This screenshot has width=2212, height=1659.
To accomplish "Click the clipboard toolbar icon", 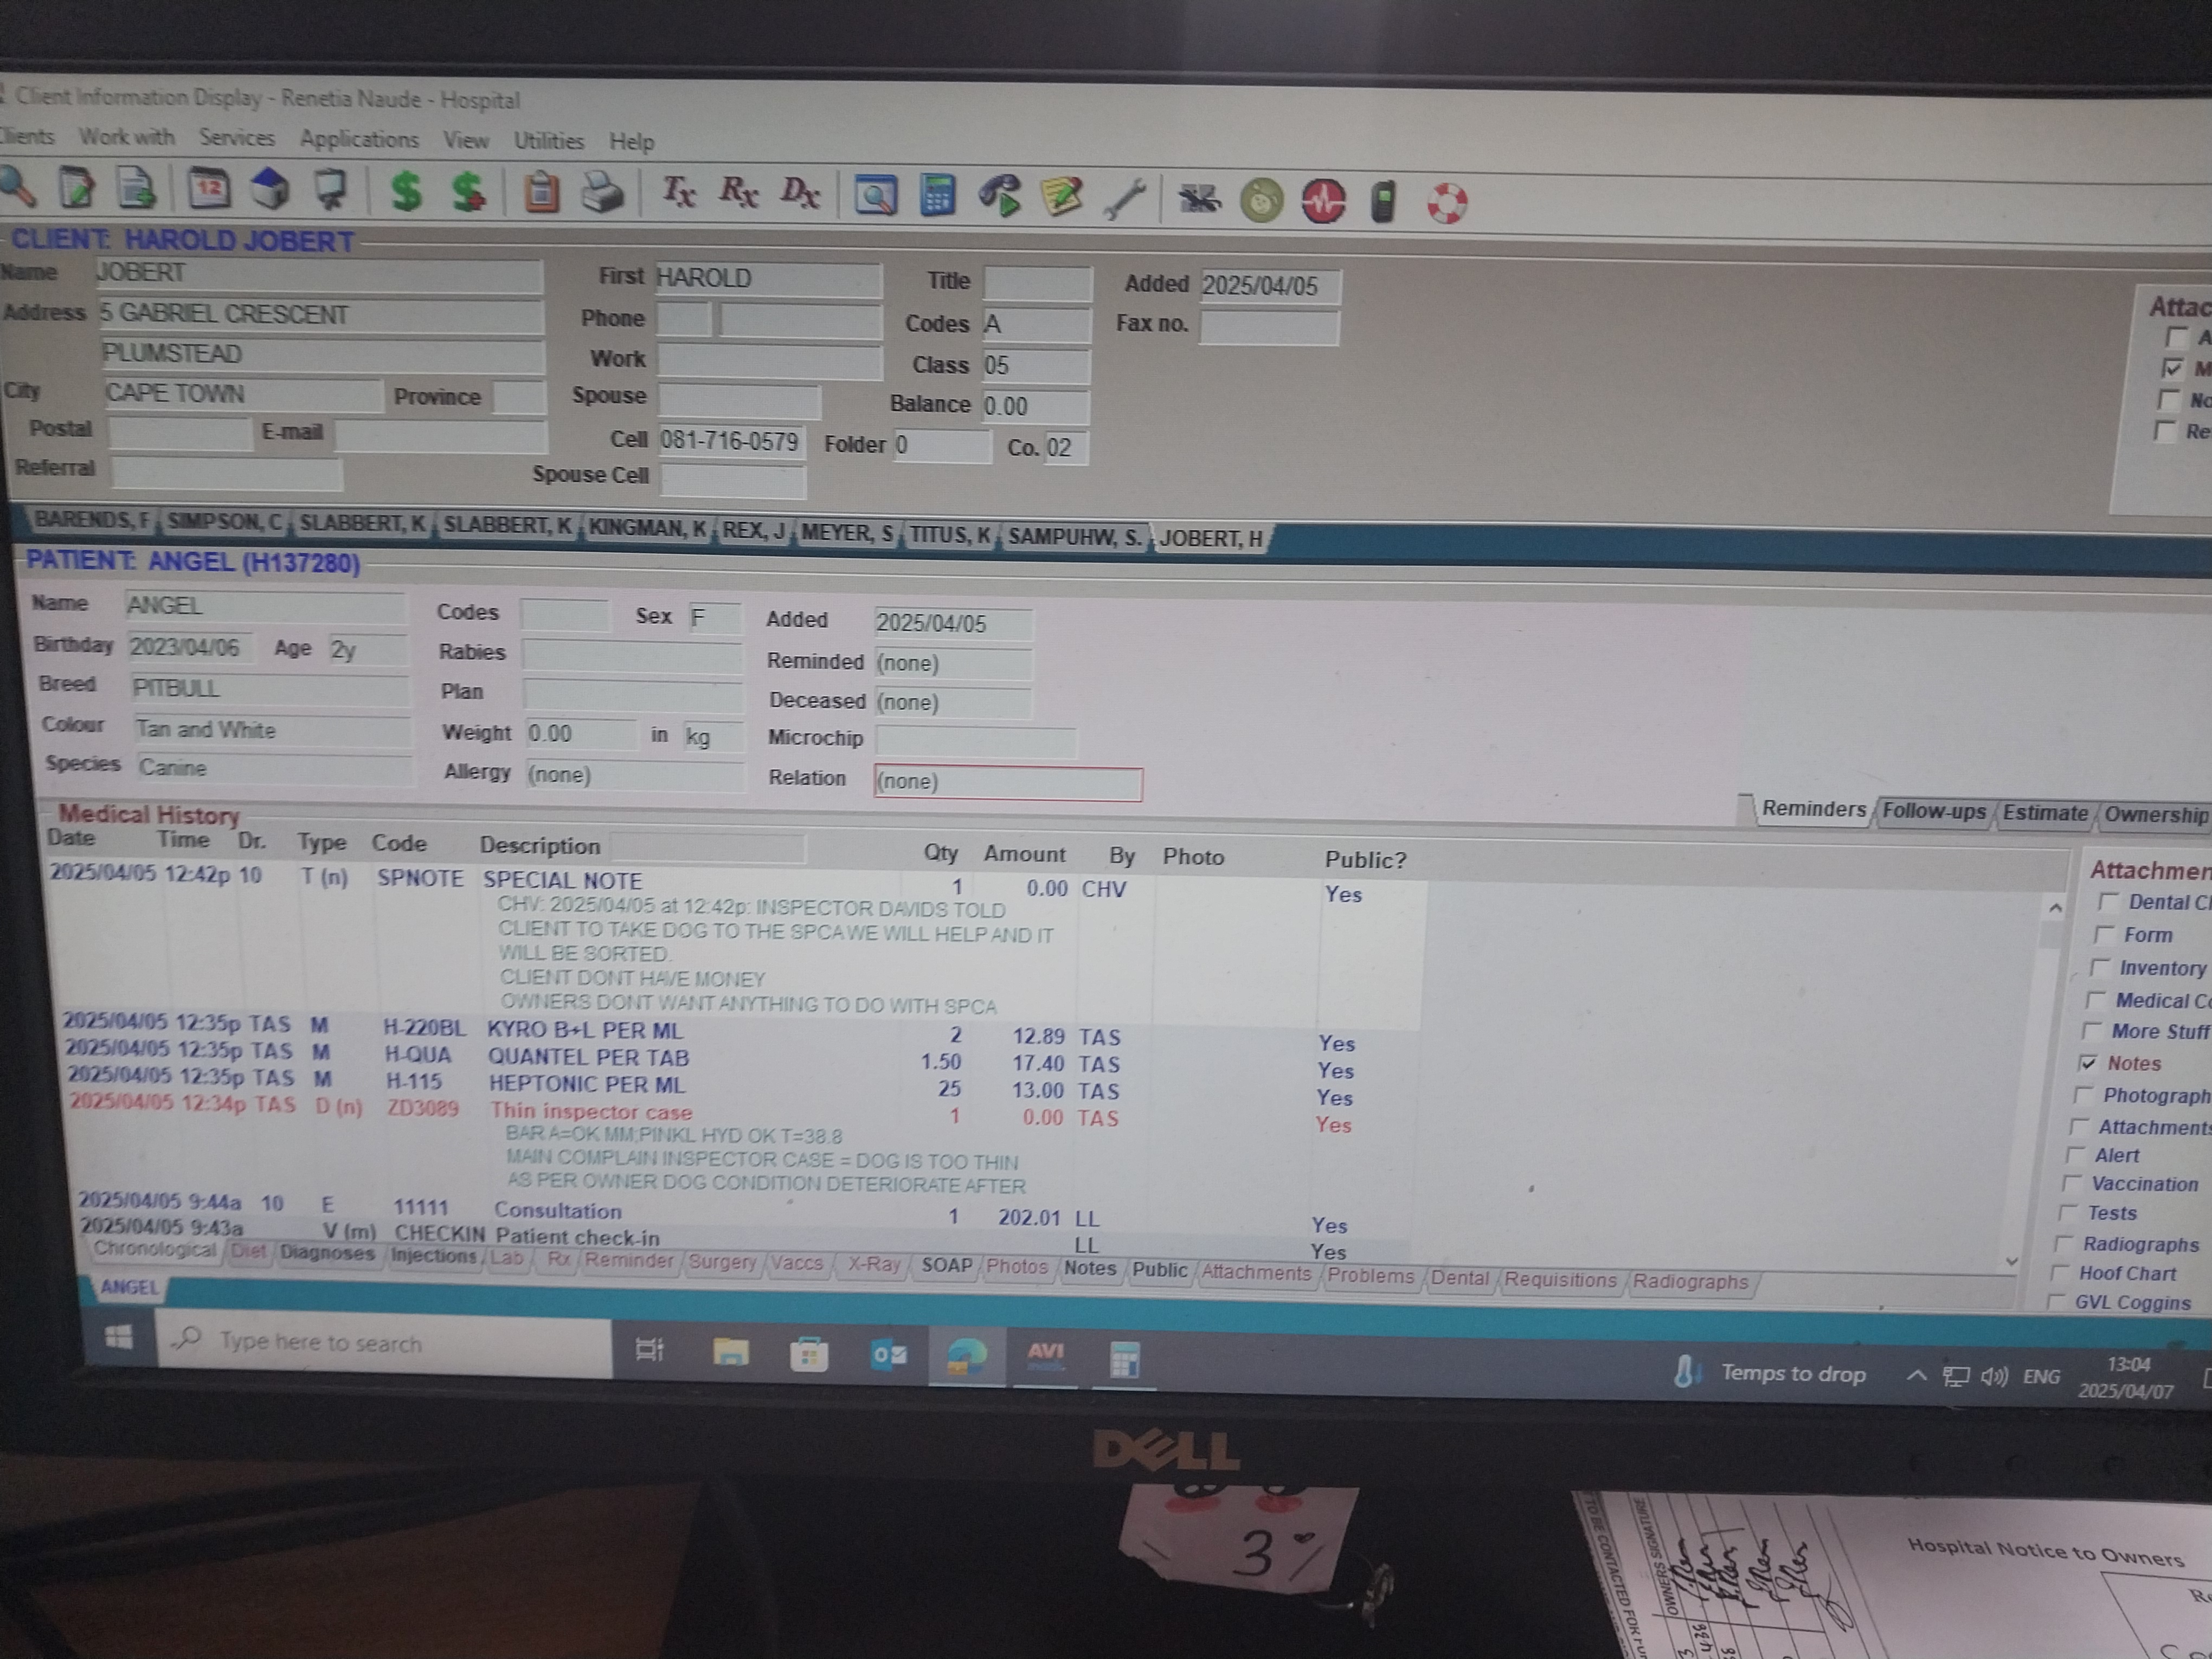I will point(541,192).
